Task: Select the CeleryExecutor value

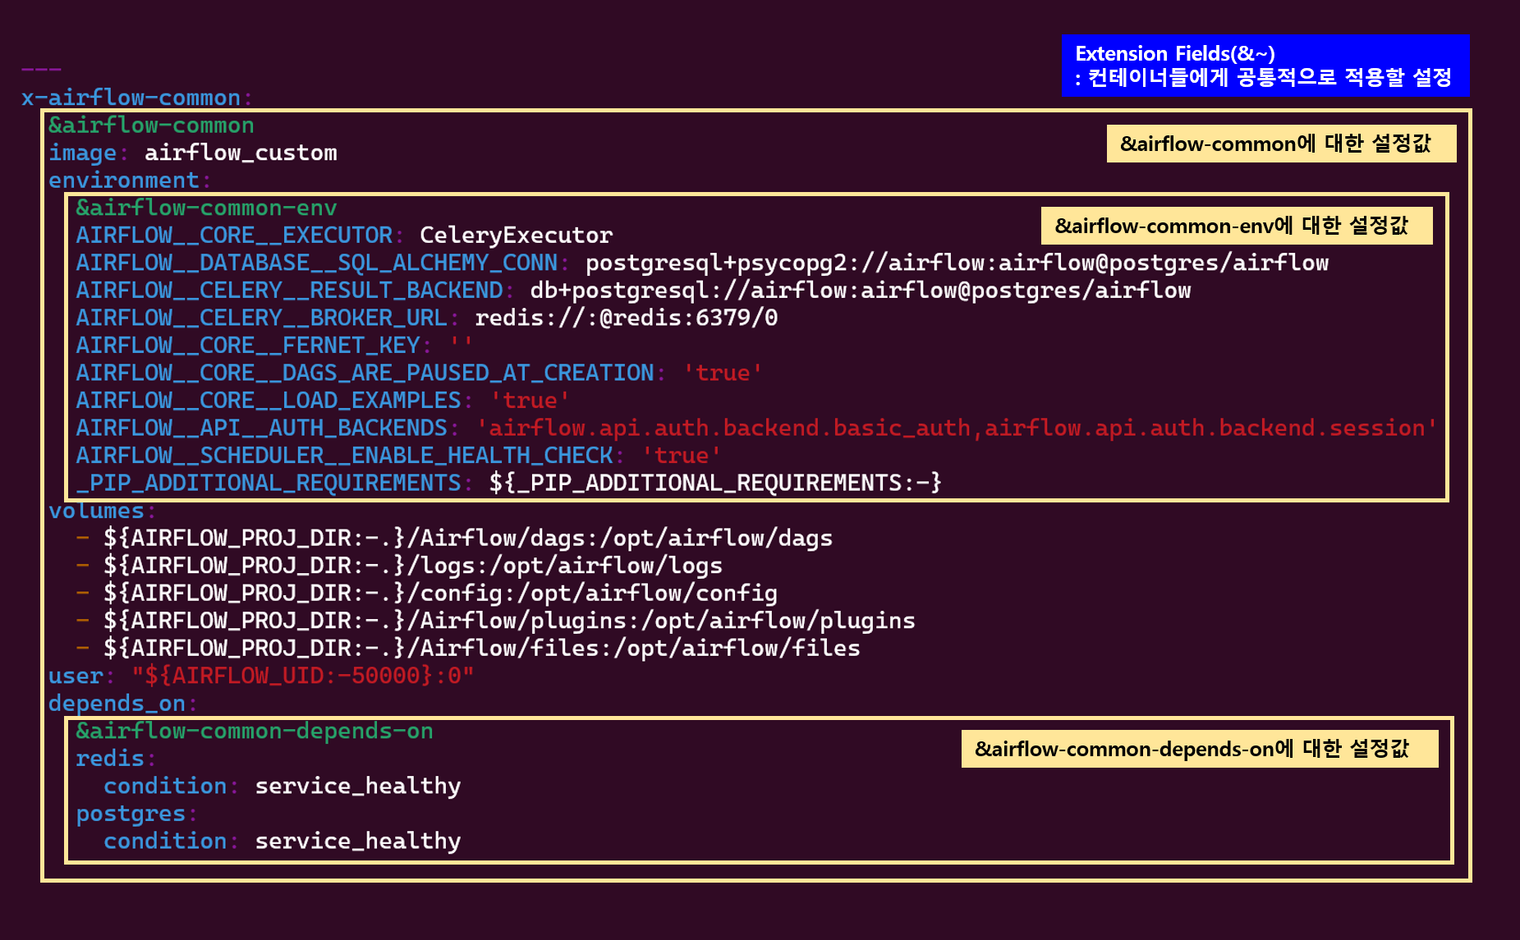Action: [x=516, y=236]
